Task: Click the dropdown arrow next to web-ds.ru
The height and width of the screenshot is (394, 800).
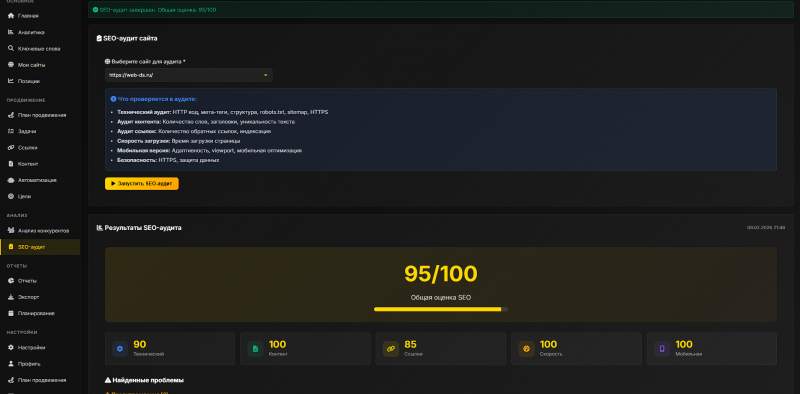Action: pos(265,75)
